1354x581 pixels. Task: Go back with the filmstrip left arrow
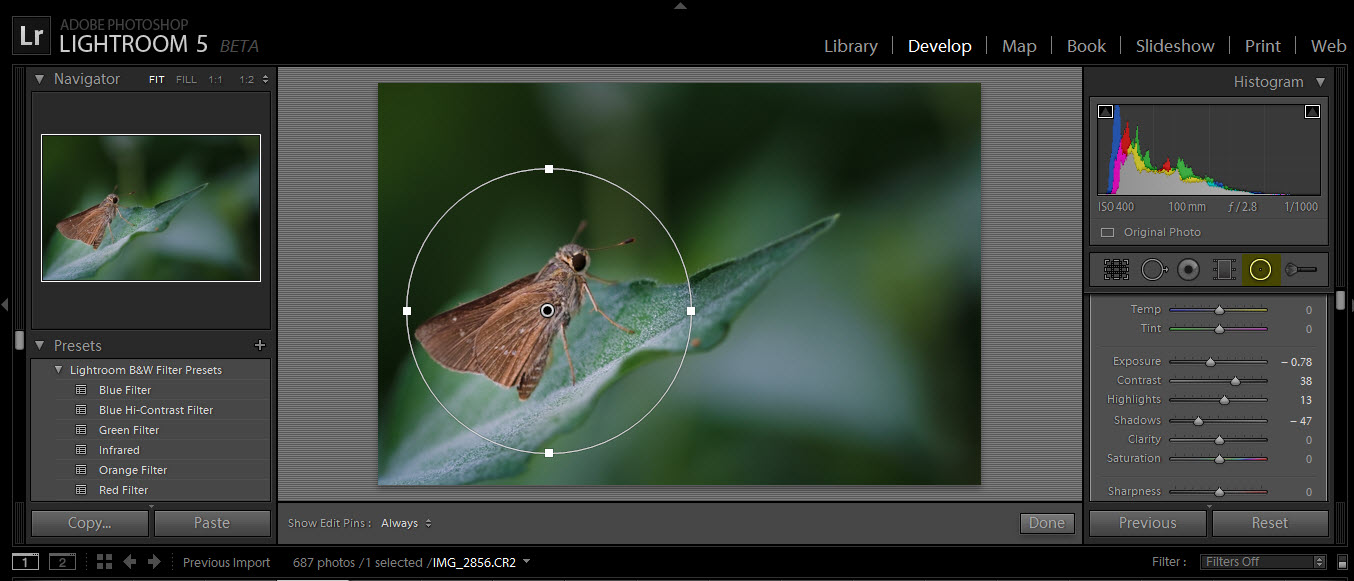tap(129, 562)
